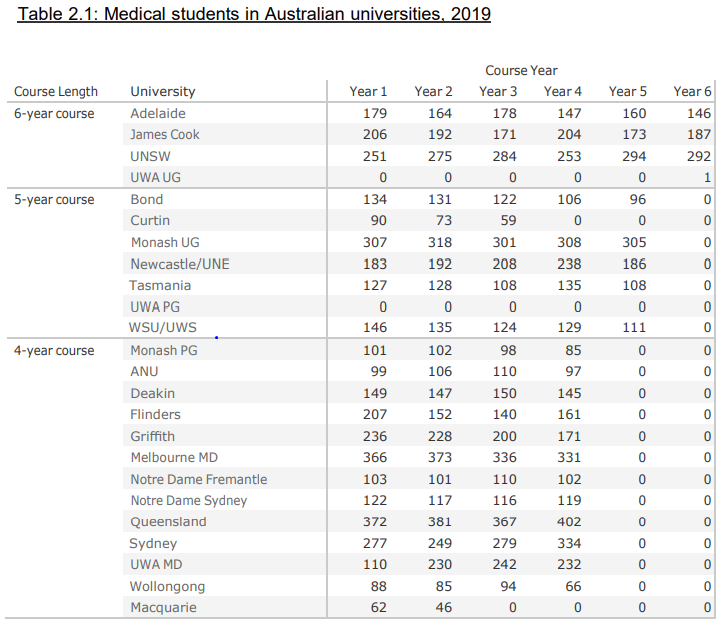The height and width of the screenshot is (619, 718).
Task: Click Bond's Year 5 value 96
Action: [638, 200]
